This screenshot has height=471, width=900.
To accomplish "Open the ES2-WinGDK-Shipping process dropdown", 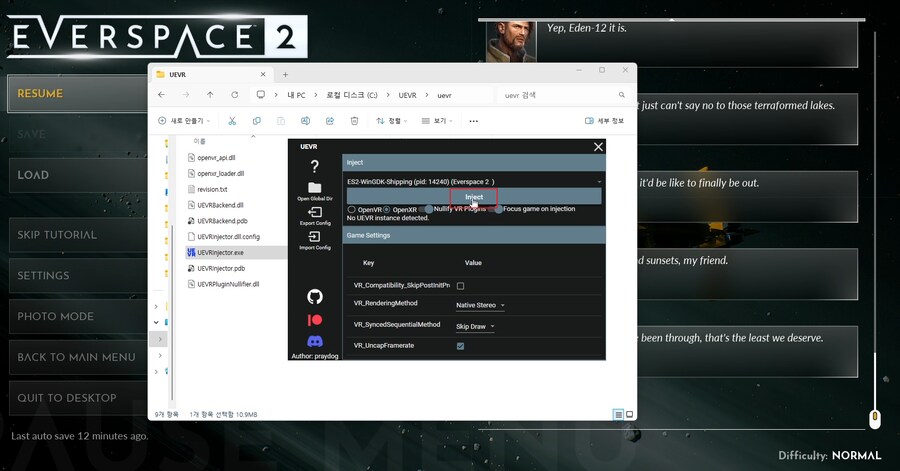I will (474, 182).
